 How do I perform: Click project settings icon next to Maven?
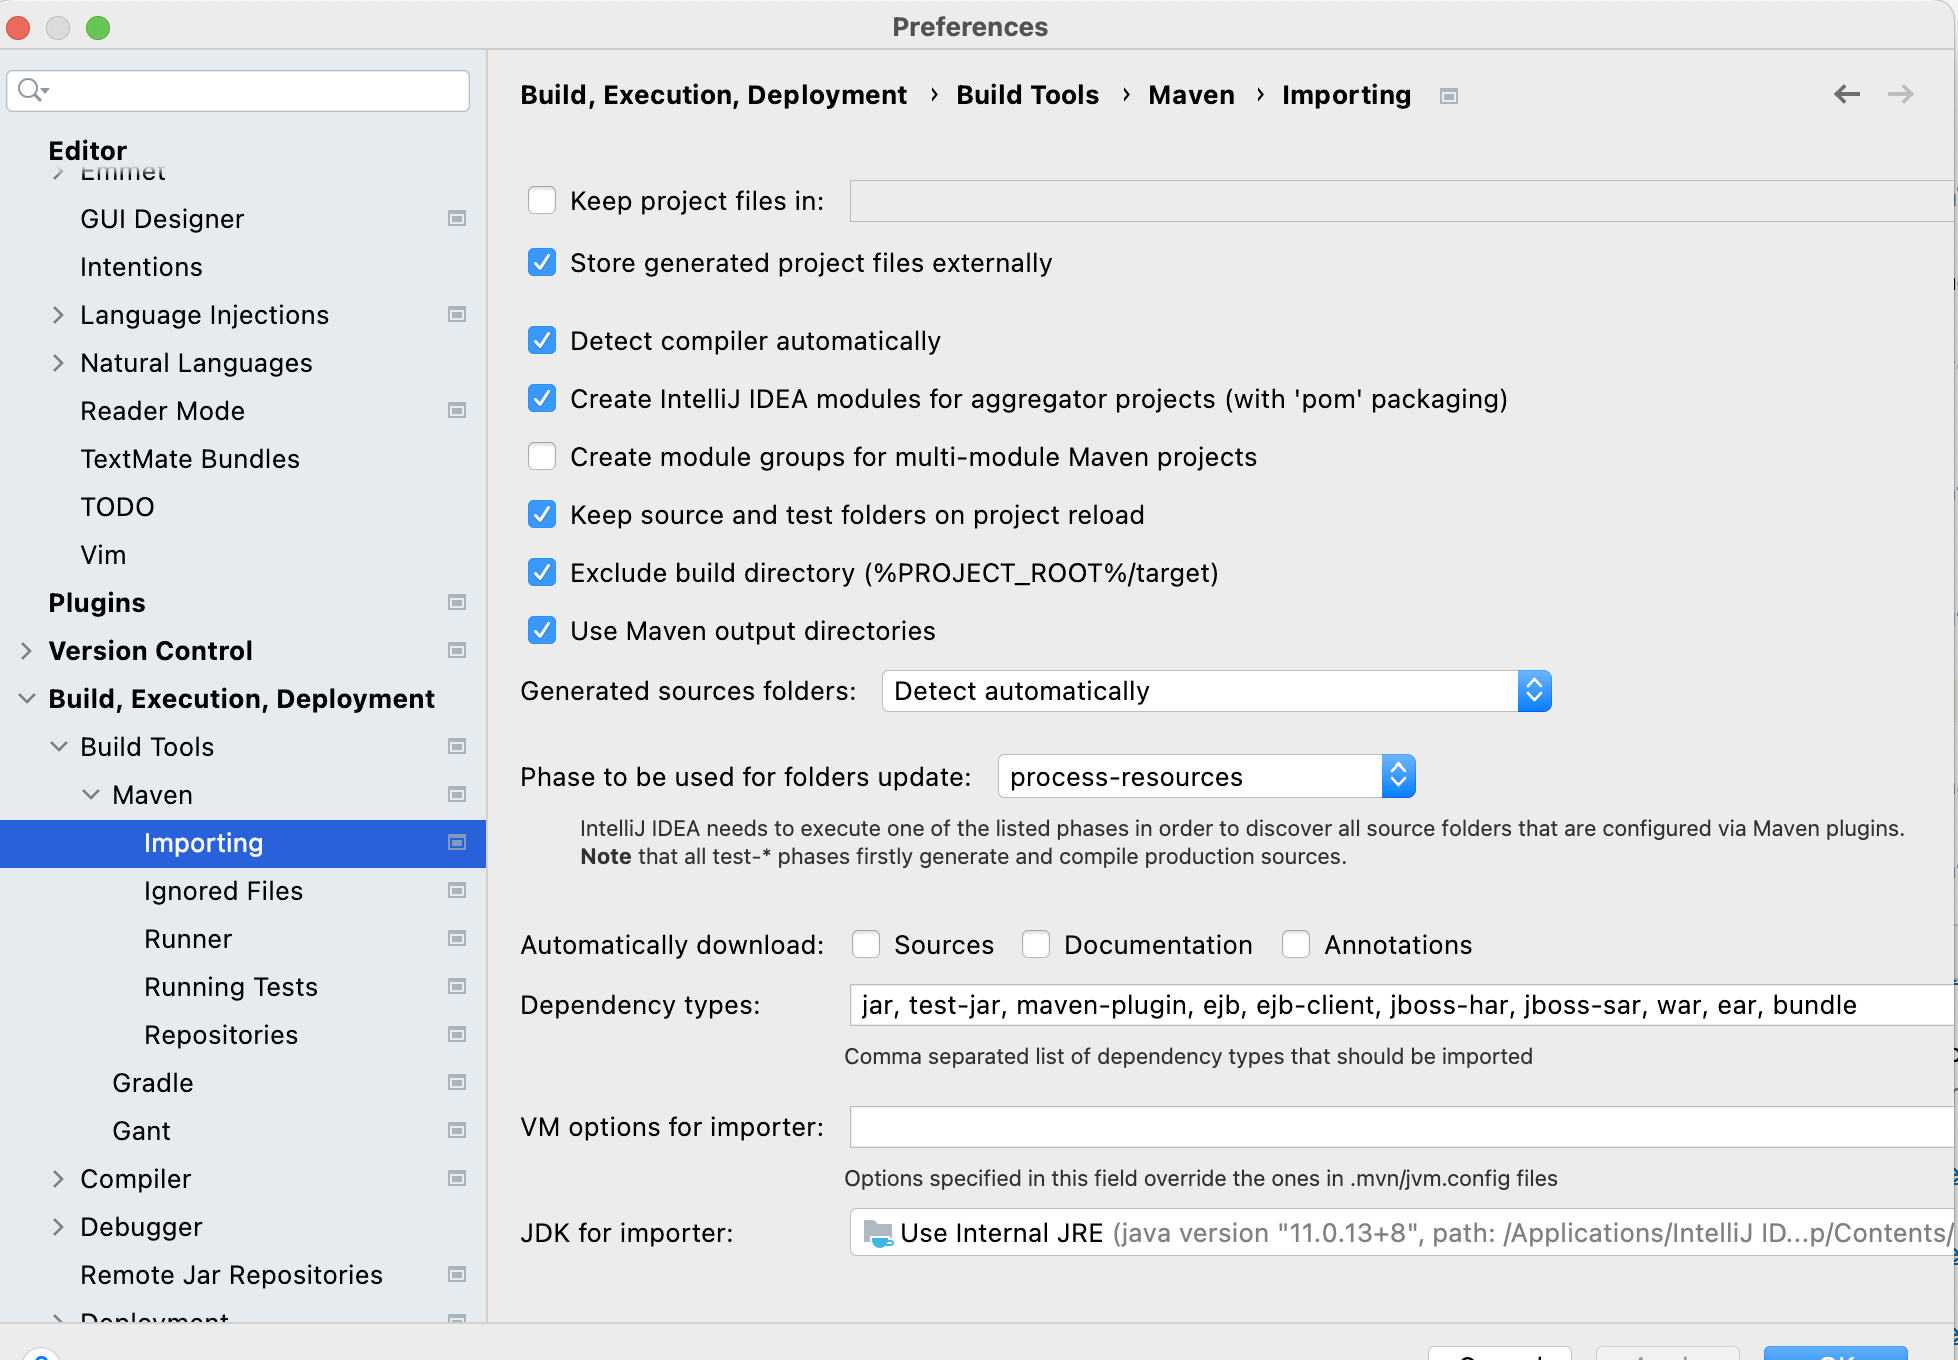(x=457, y=794)
